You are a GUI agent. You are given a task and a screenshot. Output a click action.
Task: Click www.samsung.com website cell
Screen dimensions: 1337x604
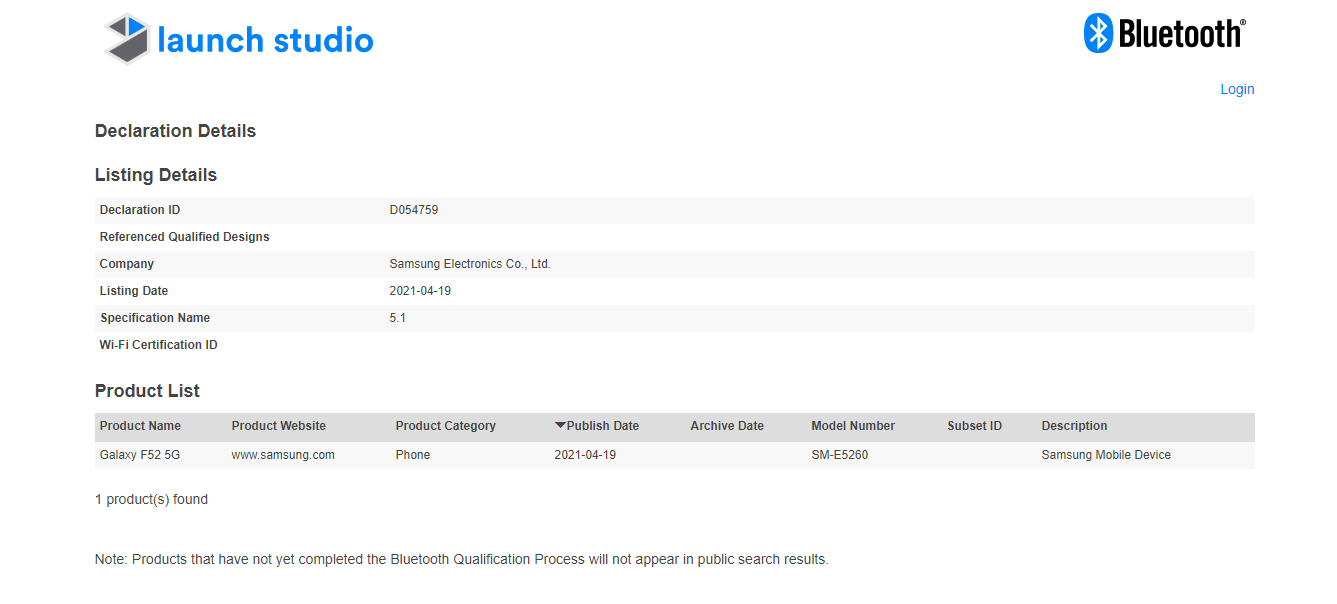[283, 455]
